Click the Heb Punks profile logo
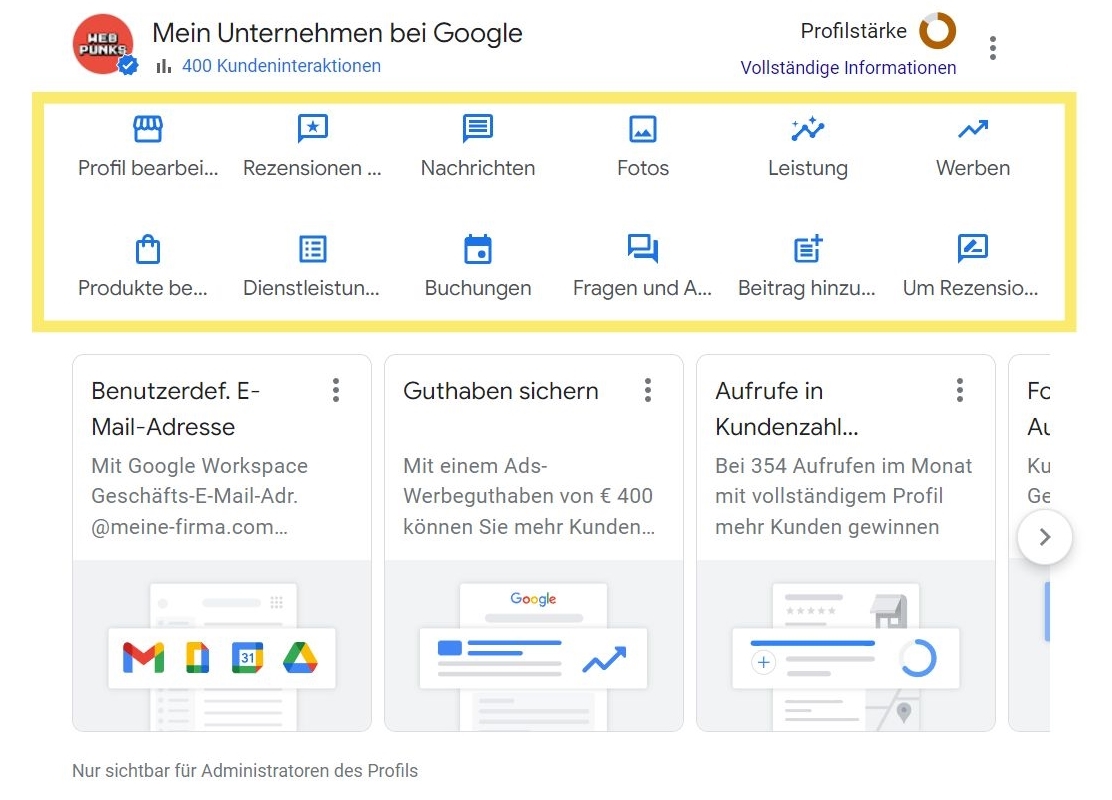 (x=103, y=44)
